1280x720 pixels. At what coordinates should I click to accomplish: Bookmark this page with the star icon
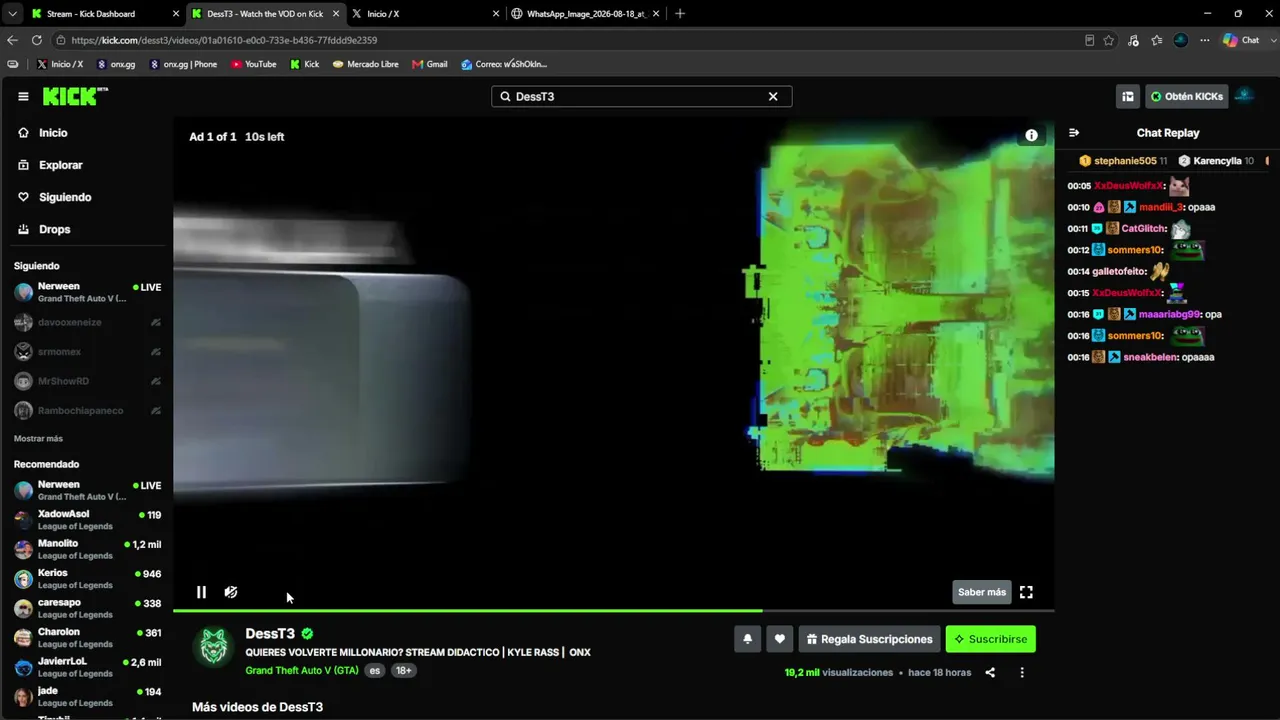(1109, 40)
